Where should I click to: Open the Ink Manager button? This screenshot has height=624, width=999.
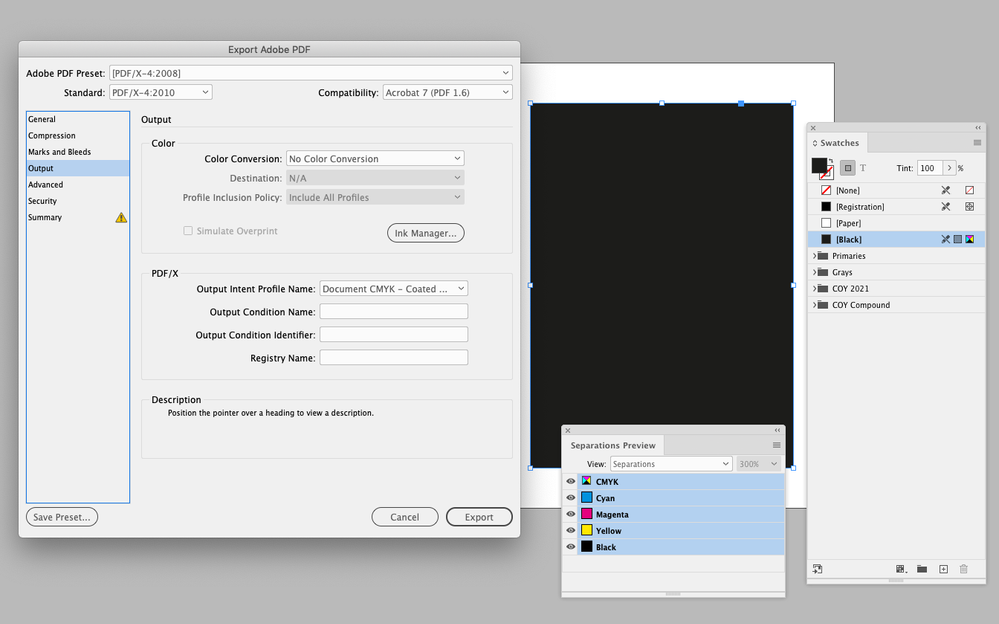pos(426,233)
